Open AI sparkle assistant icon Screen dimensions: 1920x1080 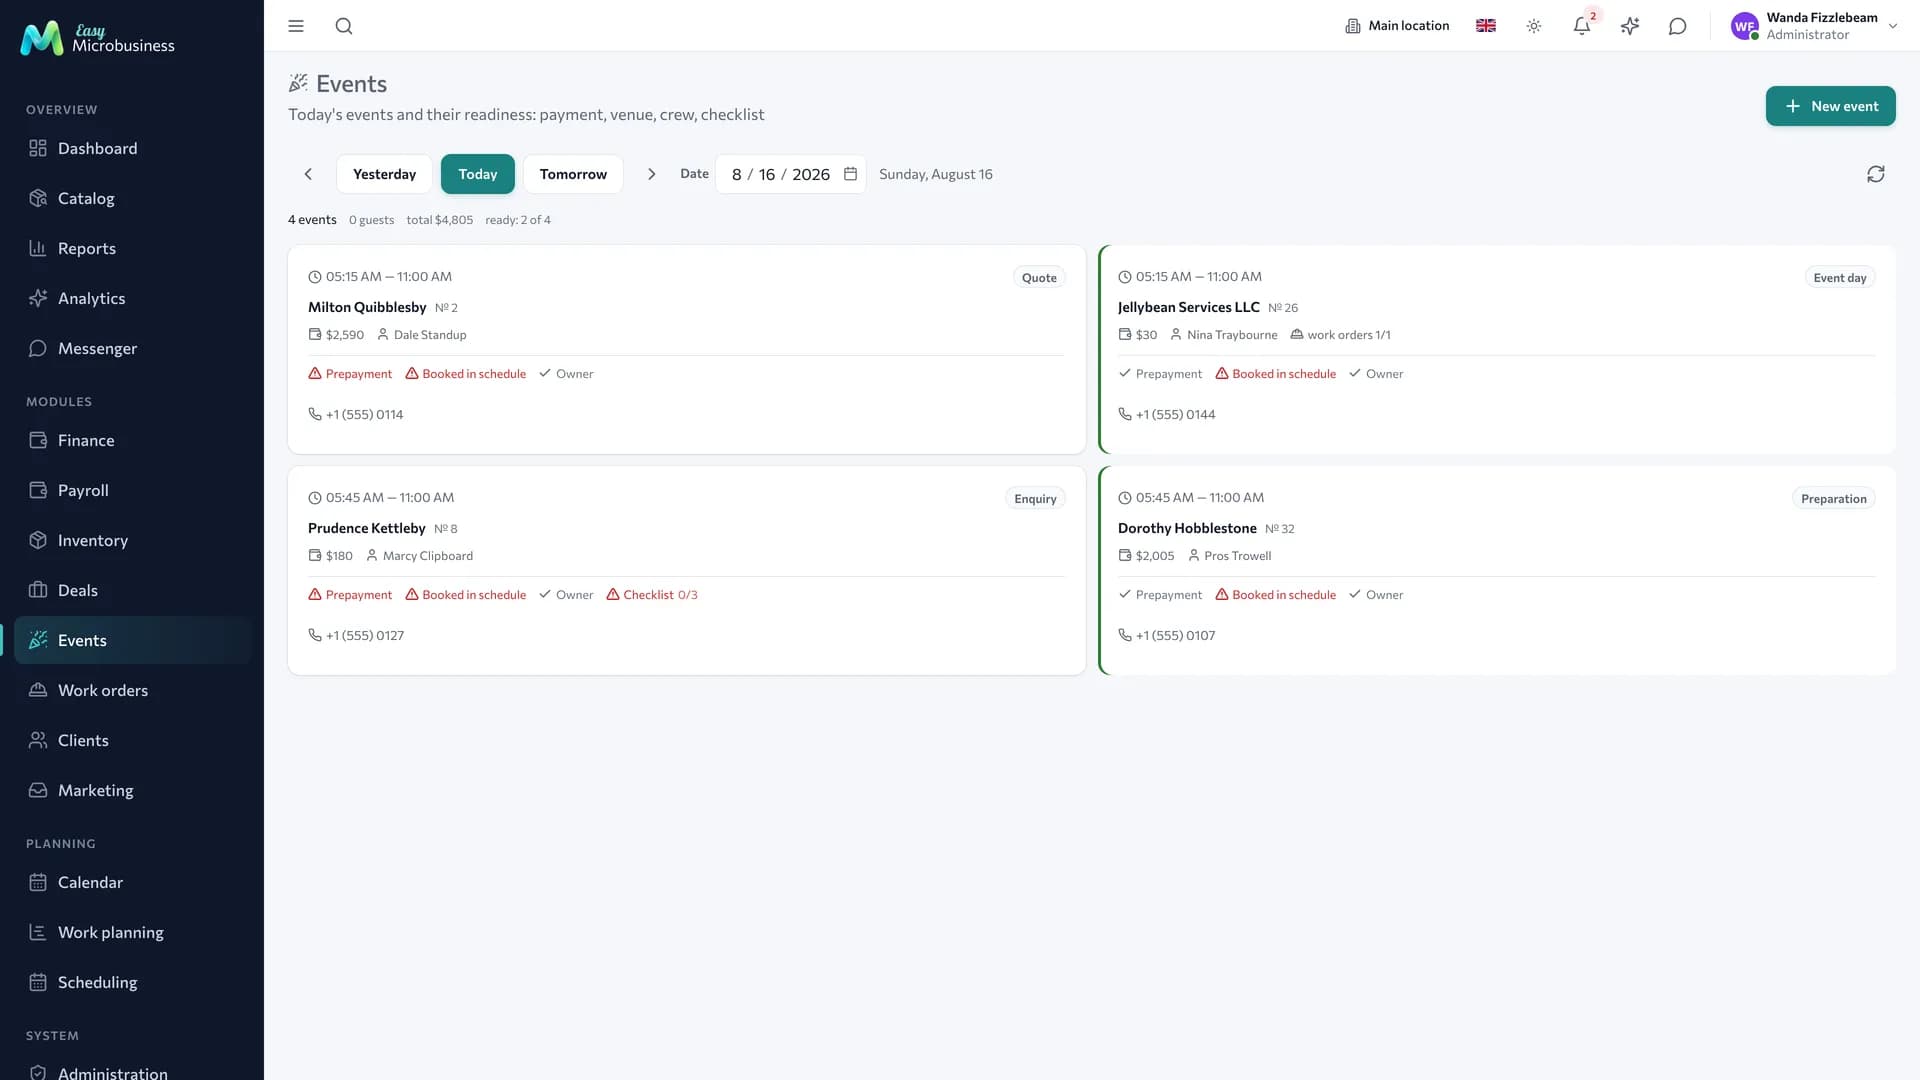click(1630, 26)
